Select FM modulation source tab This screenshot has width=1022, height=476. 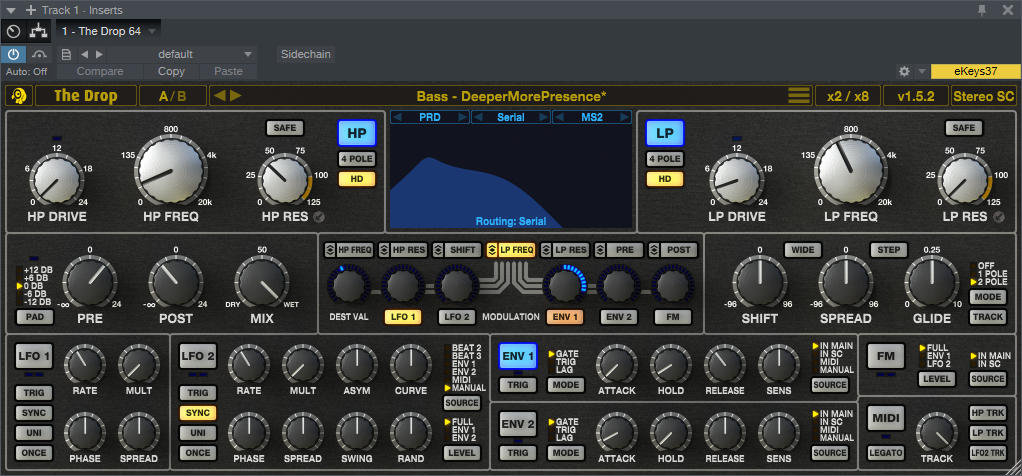673,317
